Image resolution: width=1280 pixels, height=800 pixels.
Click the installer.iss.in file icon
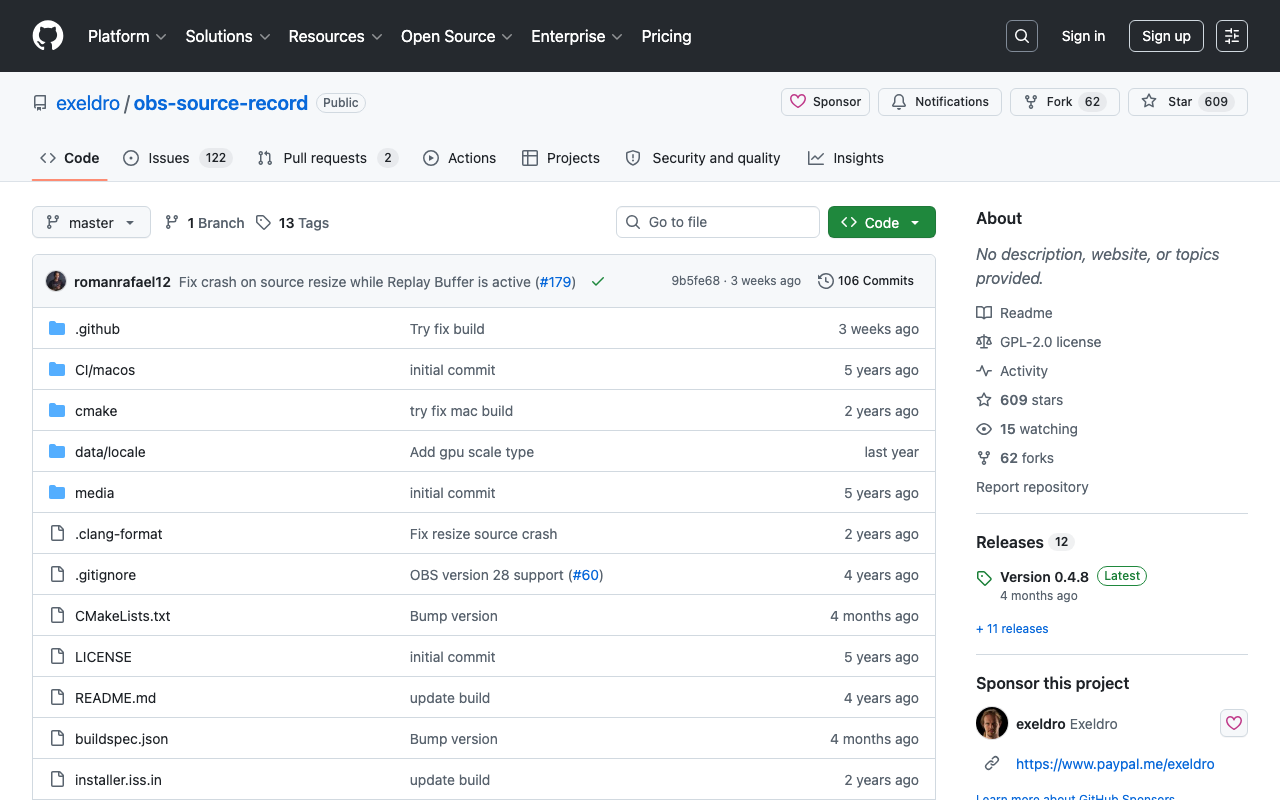[57, 780]
